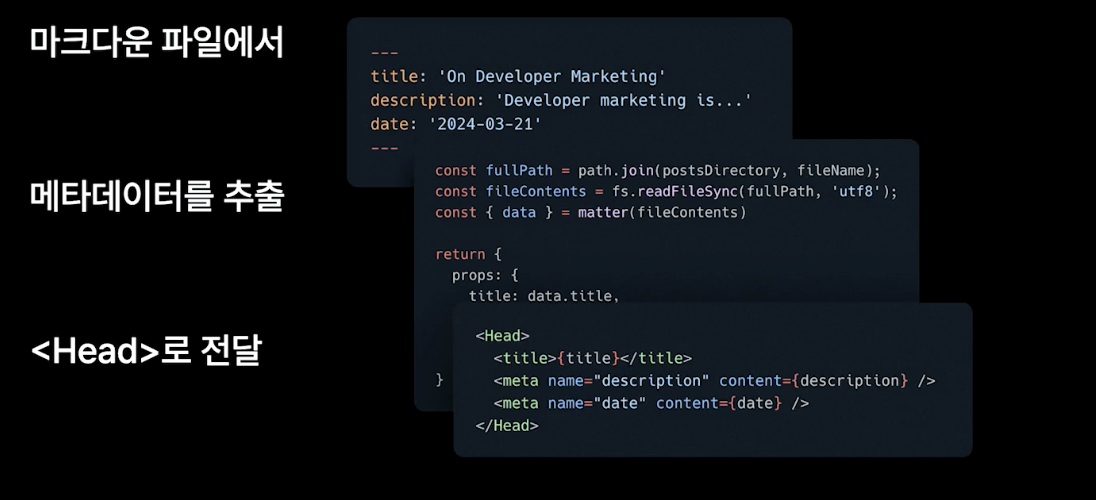1096x500 pixels.
Task: Click the const fileContents readFileSync line
Action: [665, 191]
